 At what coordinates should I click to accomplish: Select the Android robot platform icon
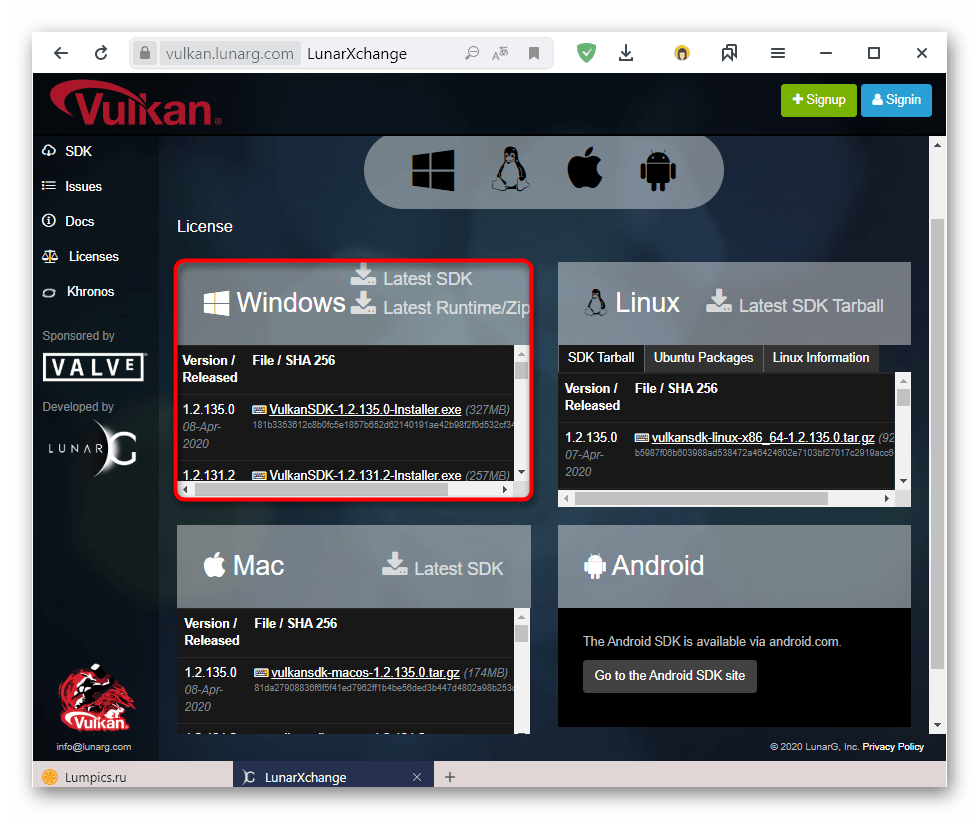(658, 170)
